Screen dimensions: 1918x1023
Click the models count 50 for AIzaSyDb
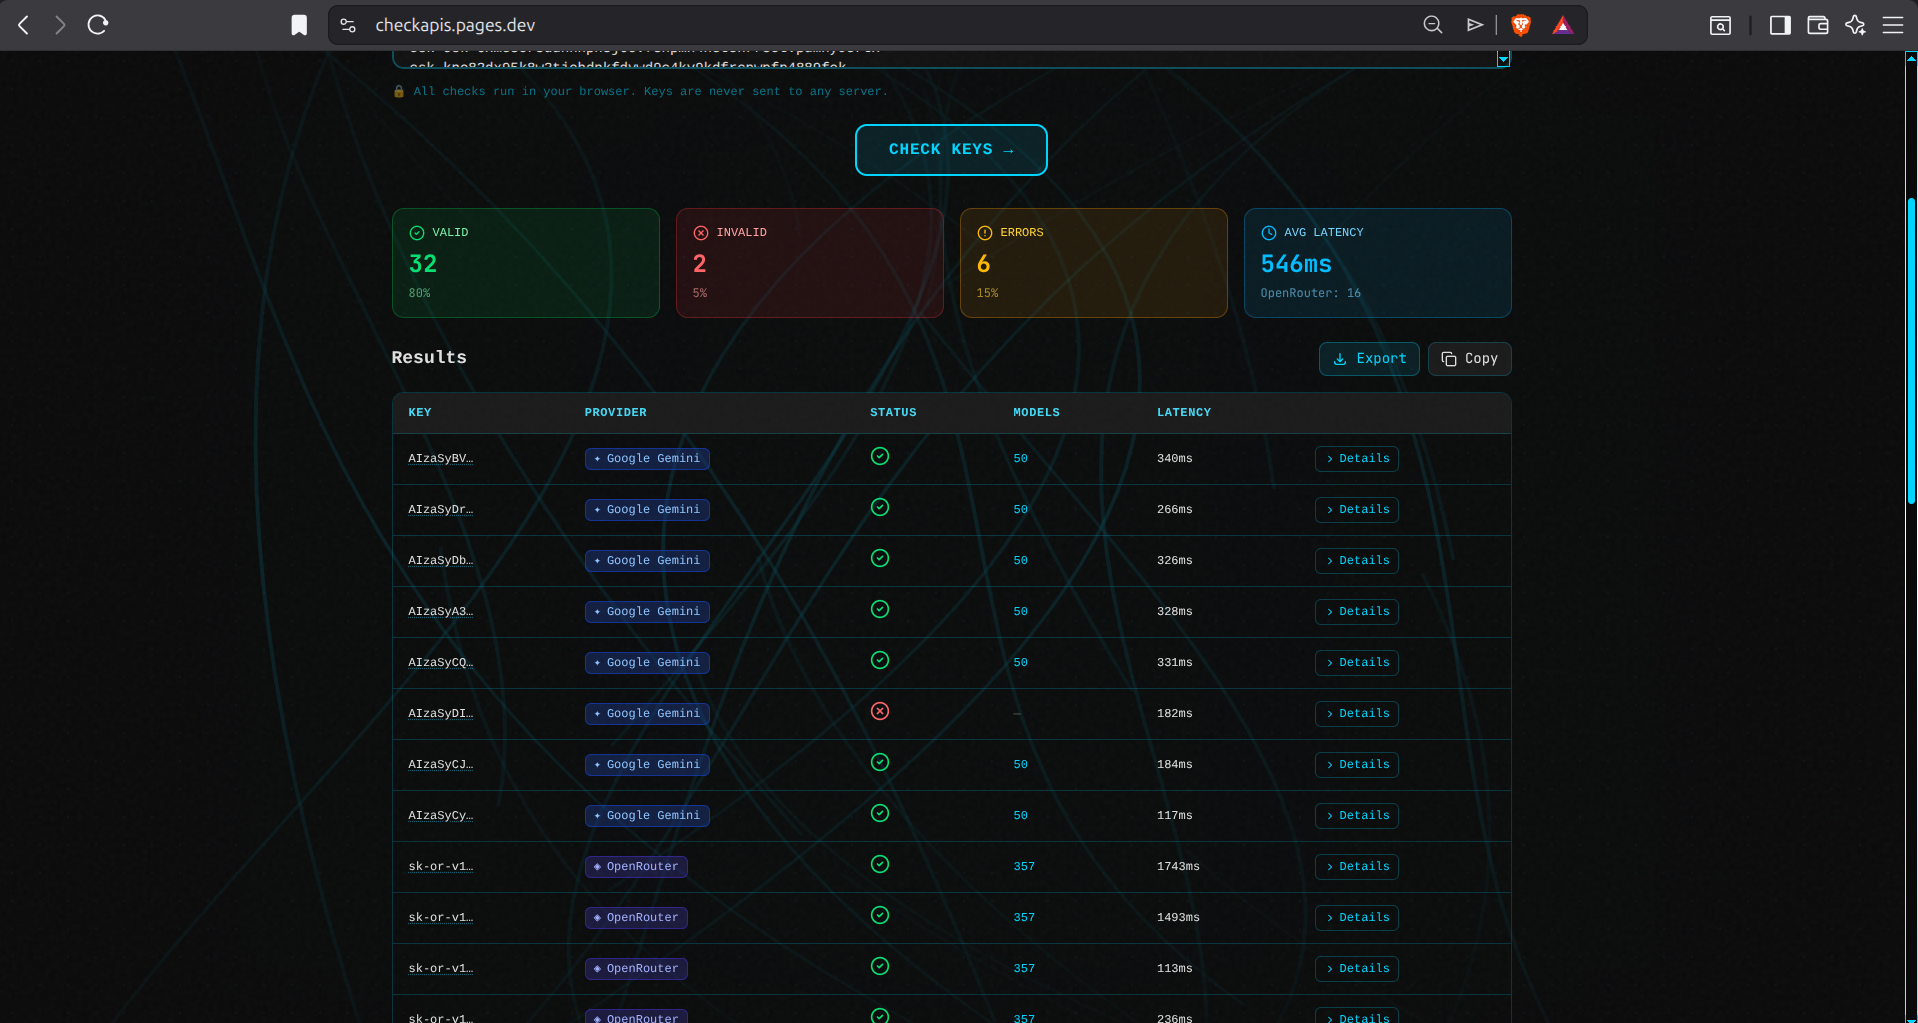[x=1020, y=561]
